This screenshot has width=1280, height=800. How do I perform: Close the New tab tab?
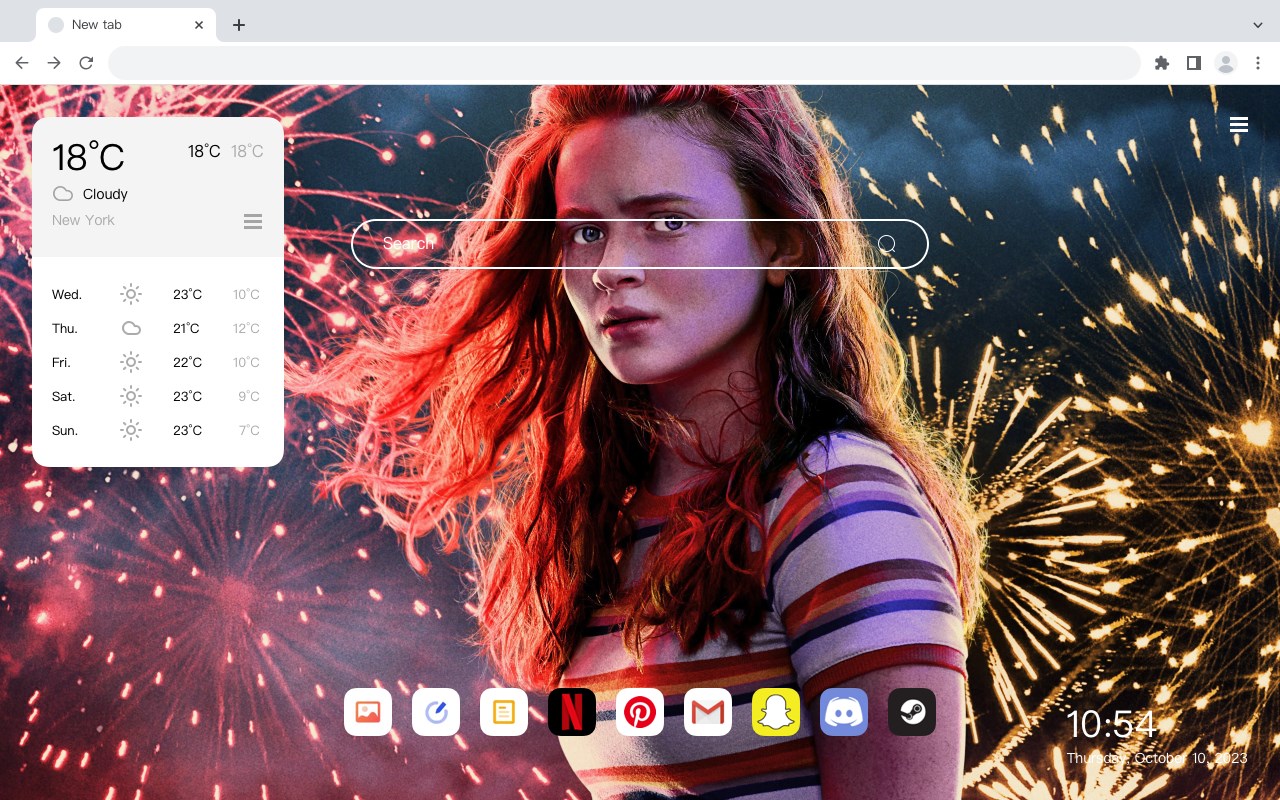200,25
